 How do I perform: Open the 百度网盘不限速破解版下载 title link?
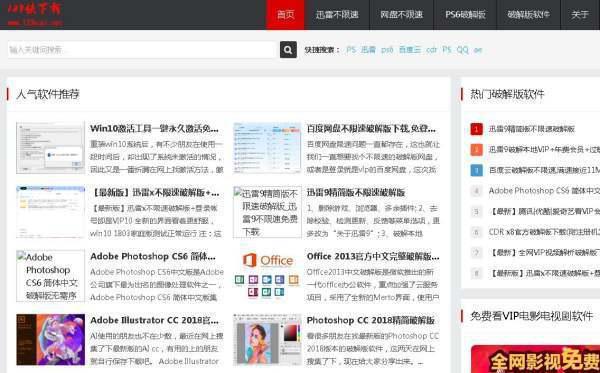371,129
